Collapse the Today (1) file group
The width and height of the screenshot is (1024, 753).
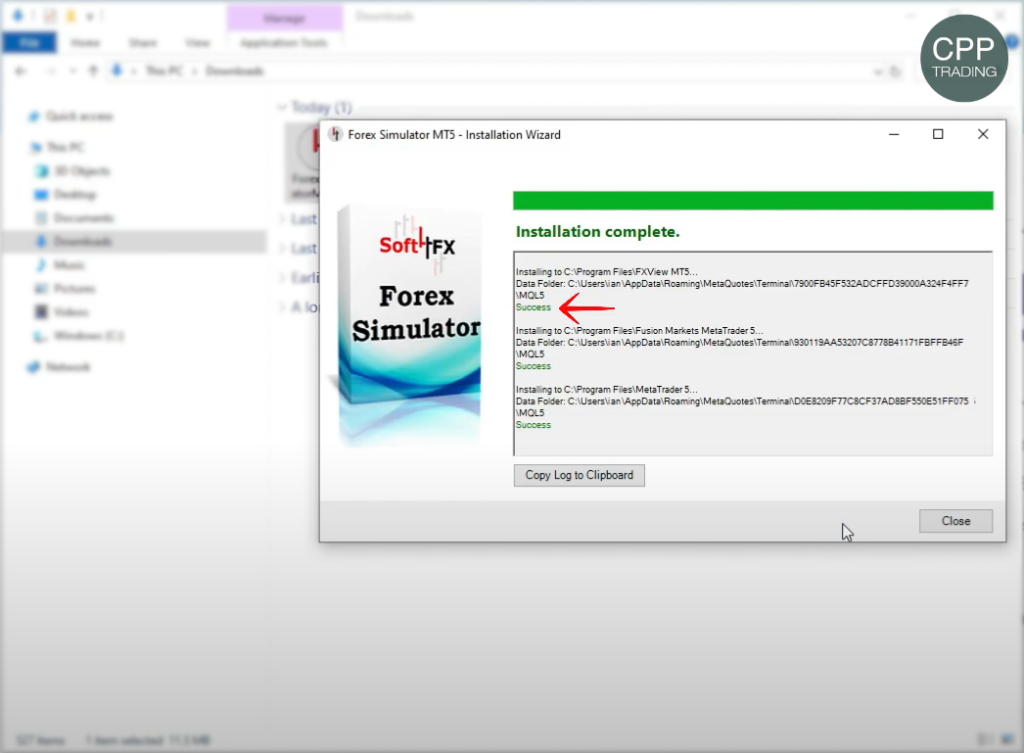[x=281, y=107]
